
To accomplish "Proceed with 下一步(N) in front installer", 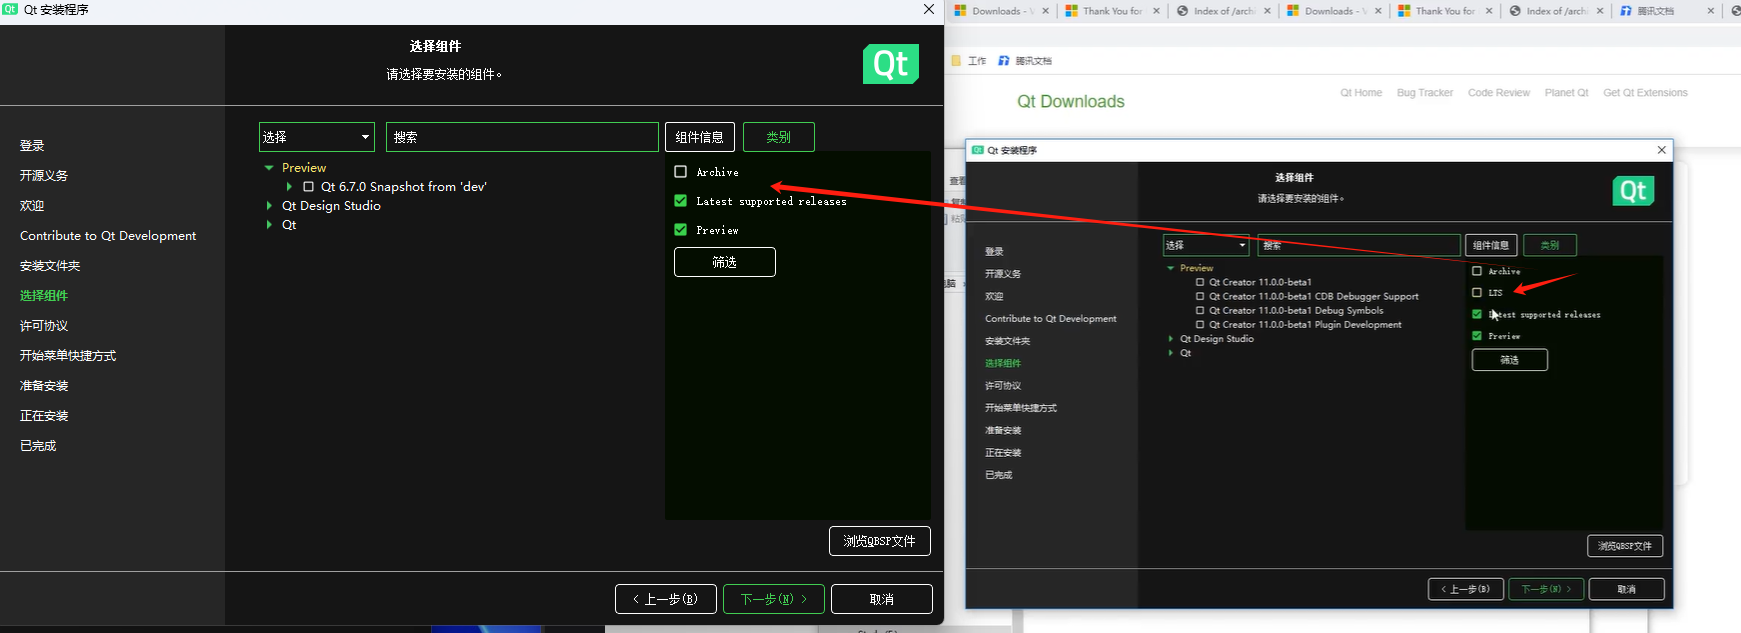I will [x=774, y=599].
